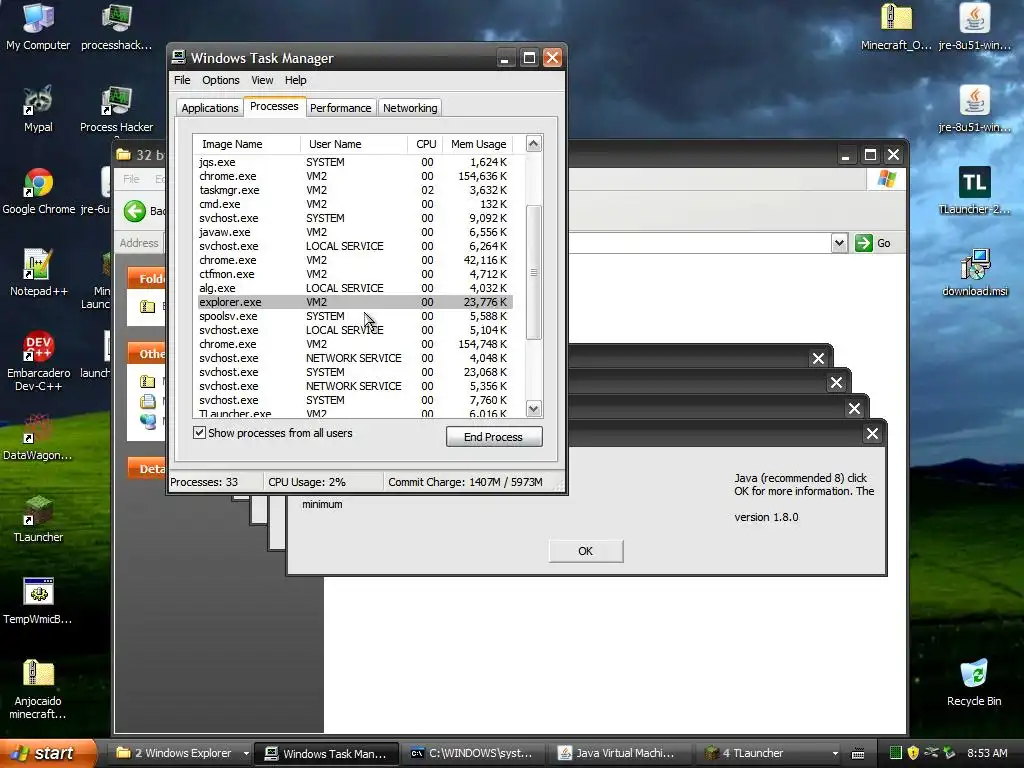Select the jqs.exe process row
The image size is (1024, 768).
(355, 162)
